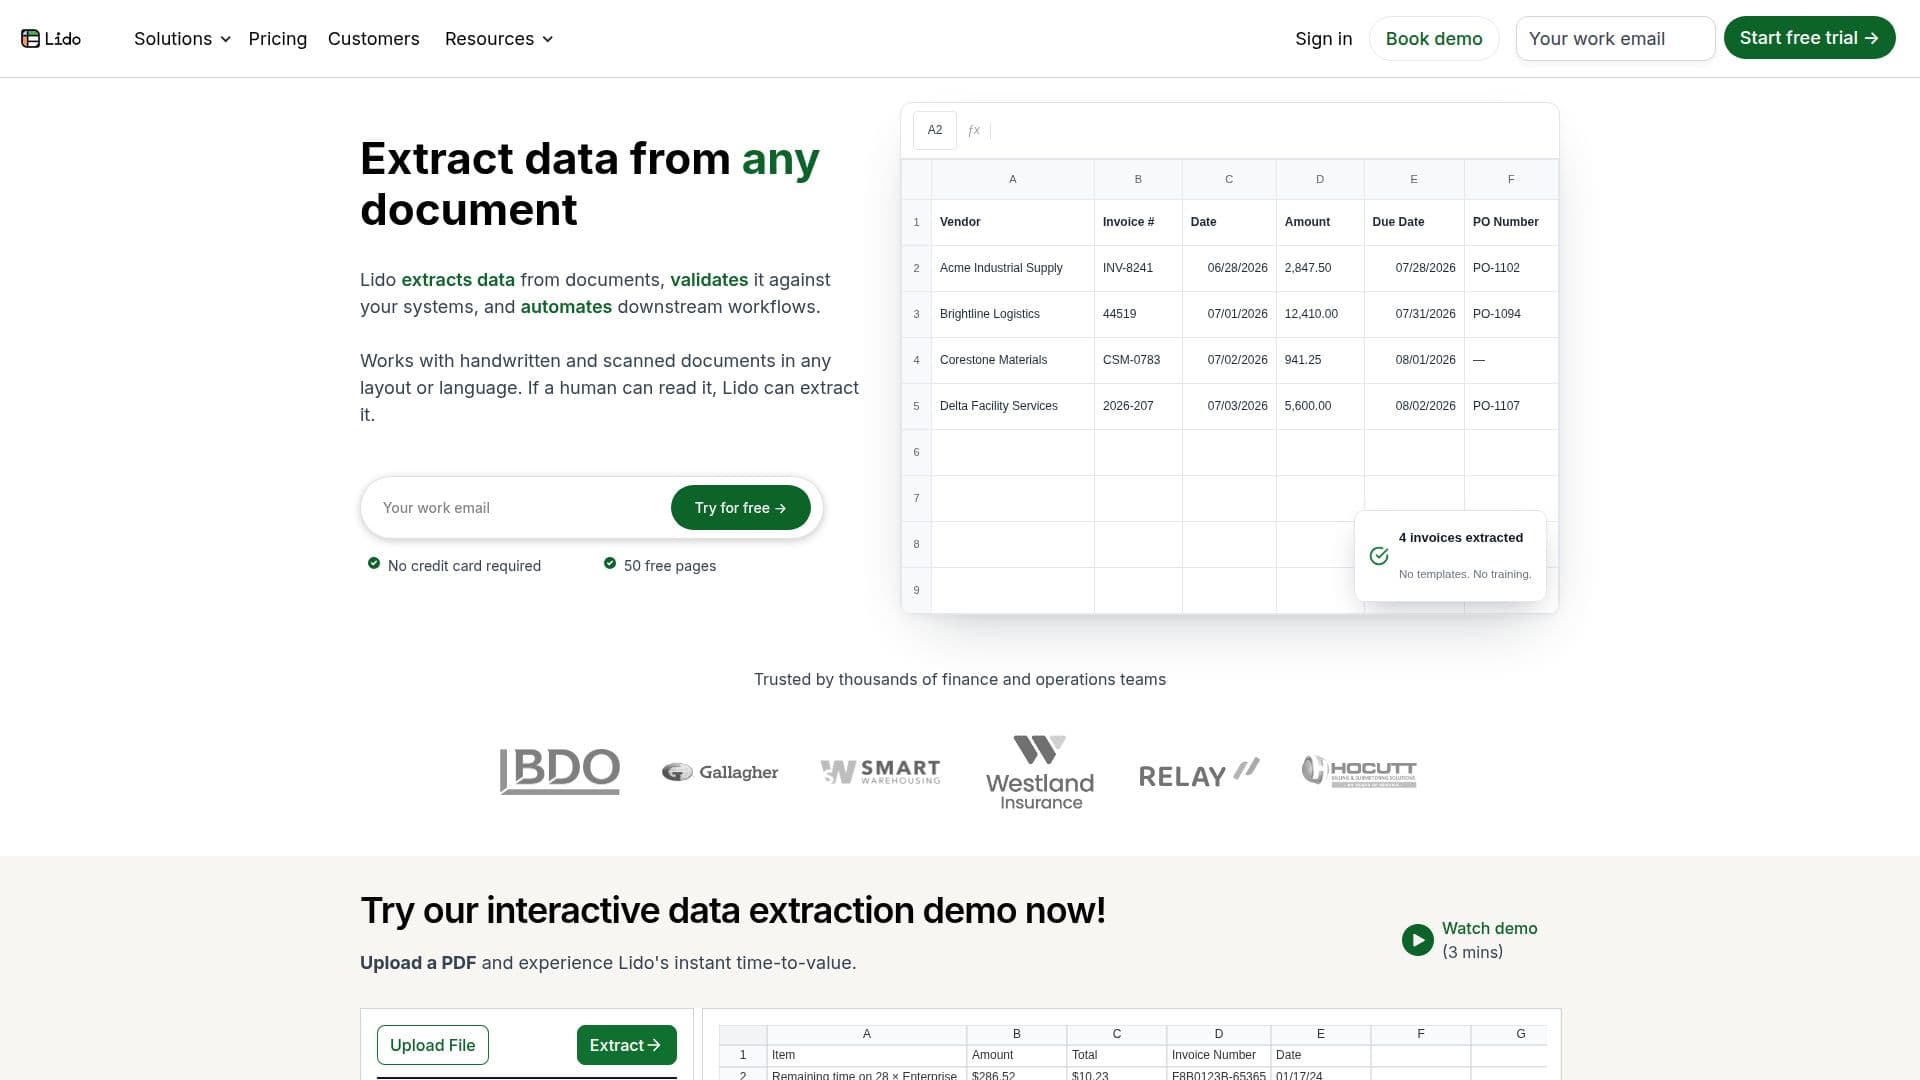Click the Gallagher company logo
1920x1080 pixels.
[x=720, y=772]
